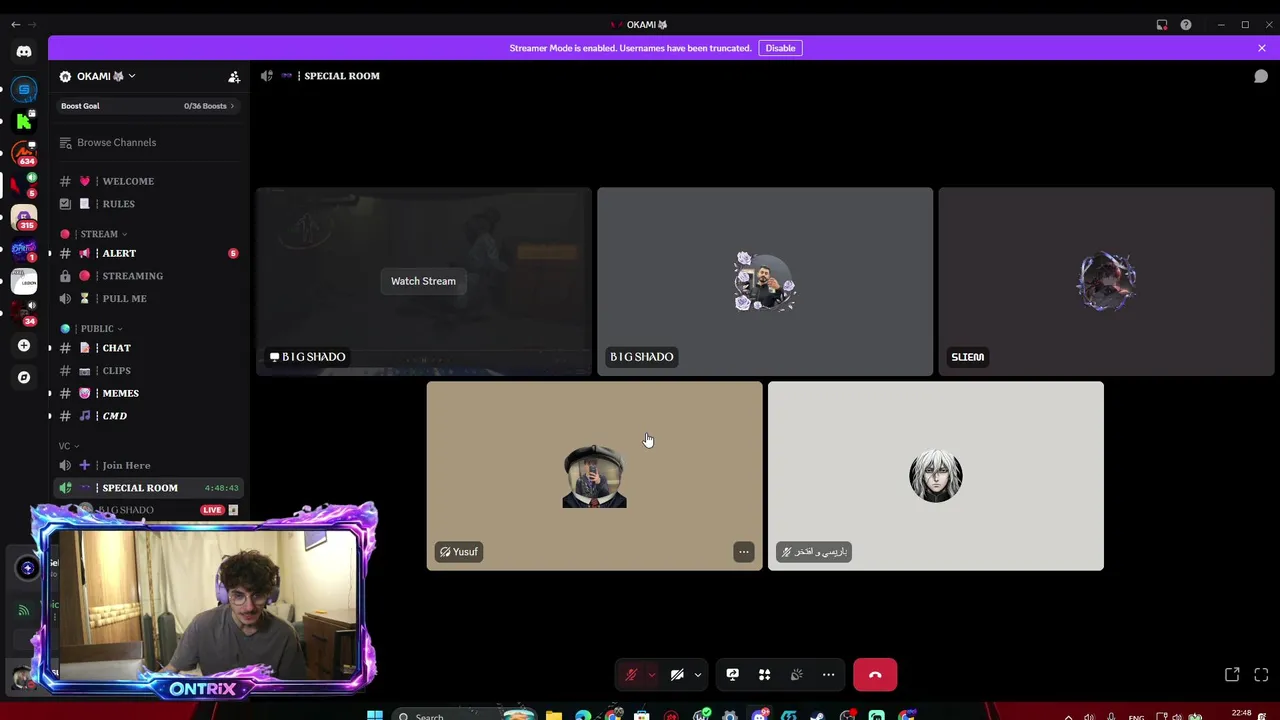
Task: Open the WELCOME channel
Action: click(148, 181)
